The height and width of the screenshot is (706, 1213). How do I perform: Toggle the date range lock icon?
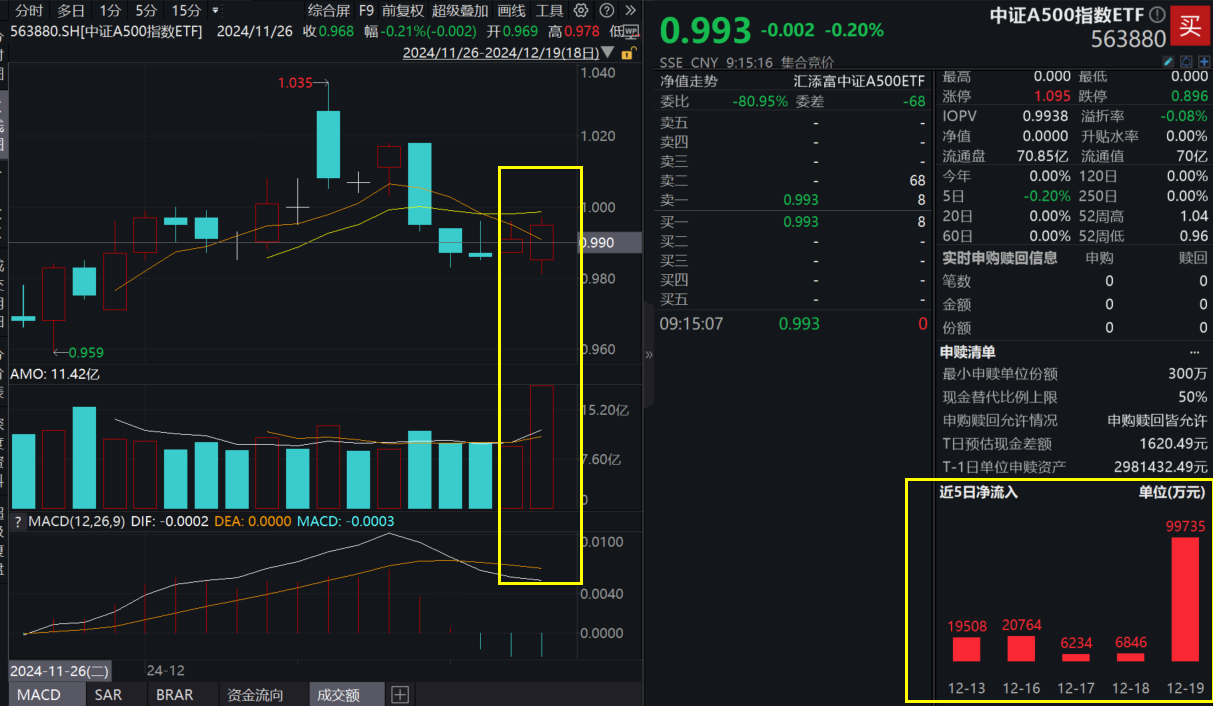coord(627,53)
